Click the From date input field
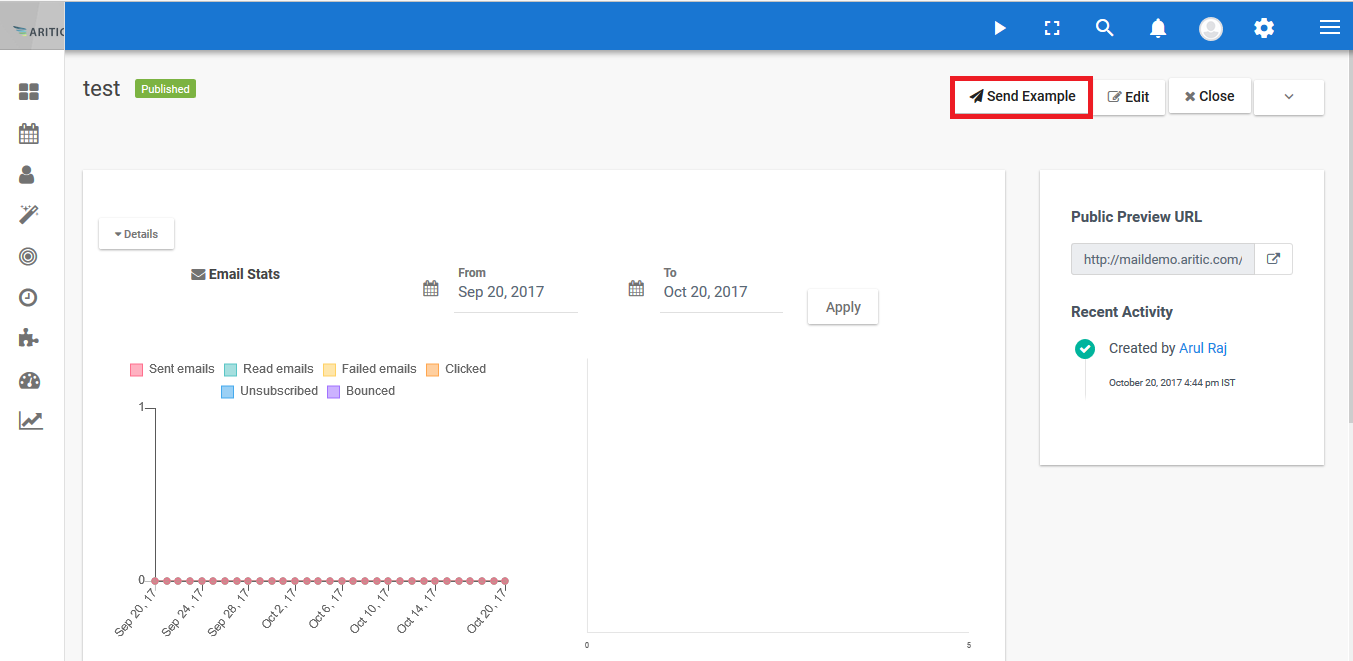This screenshot has height=661, width=1353. [x=515, y=292]
